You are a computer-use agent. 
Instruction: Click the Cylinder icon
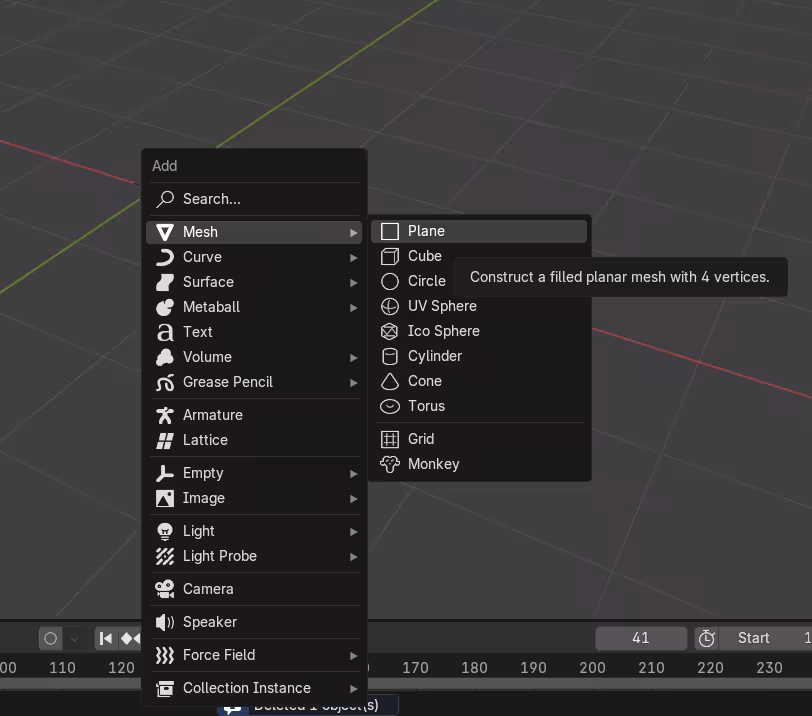389,356
